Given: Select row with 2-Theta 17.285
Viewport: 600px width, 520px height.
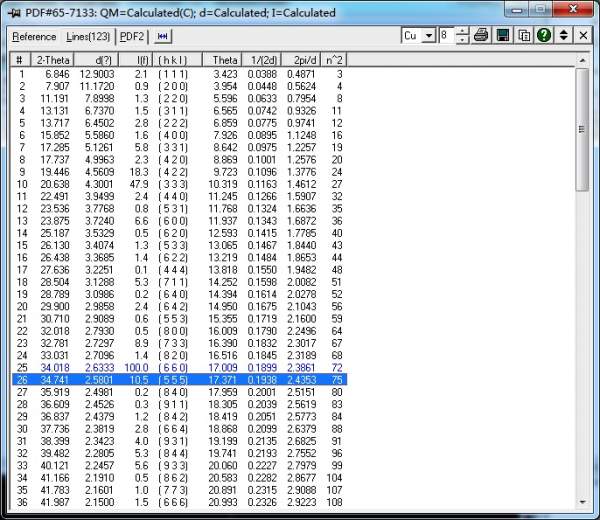Looking at the screenshot, I should click(178, 148).
